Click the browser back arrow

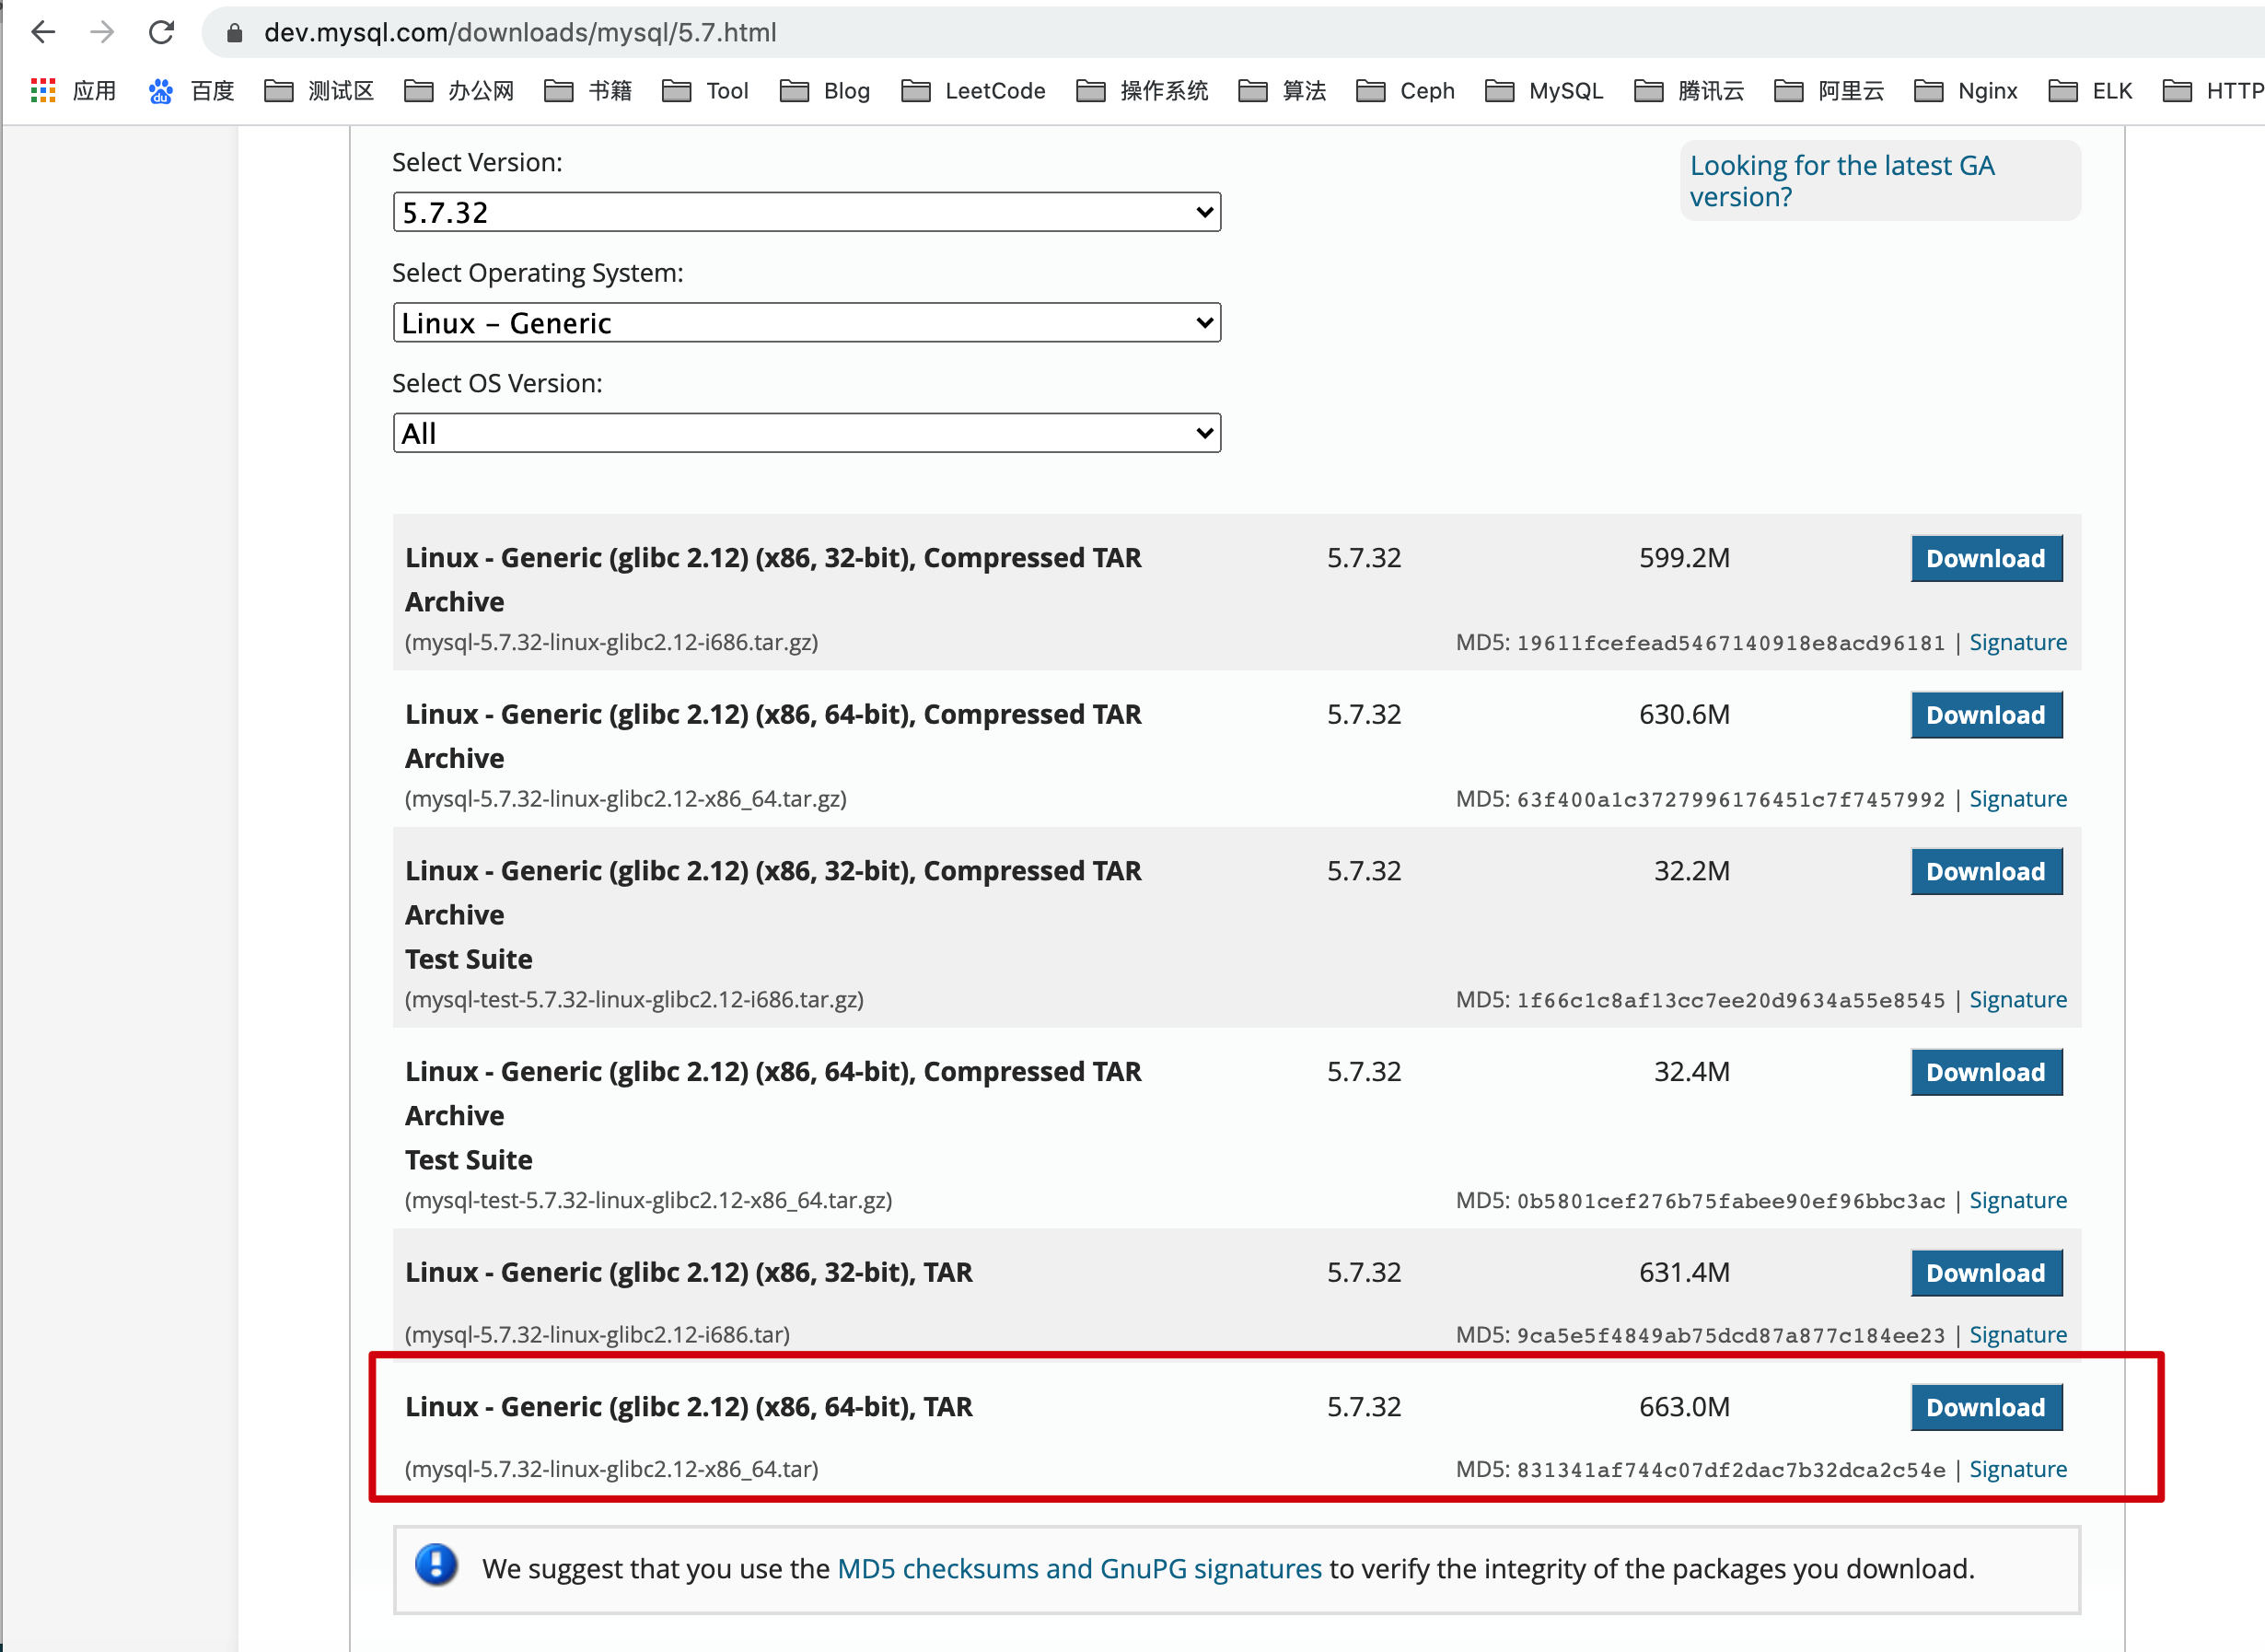coord(43,32)
